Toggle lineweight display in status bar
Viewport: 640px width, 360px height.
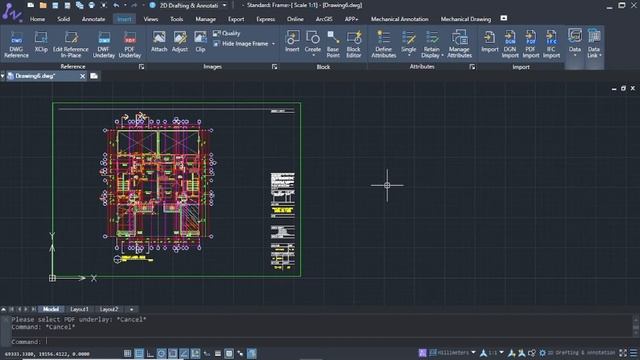(218, 353)
